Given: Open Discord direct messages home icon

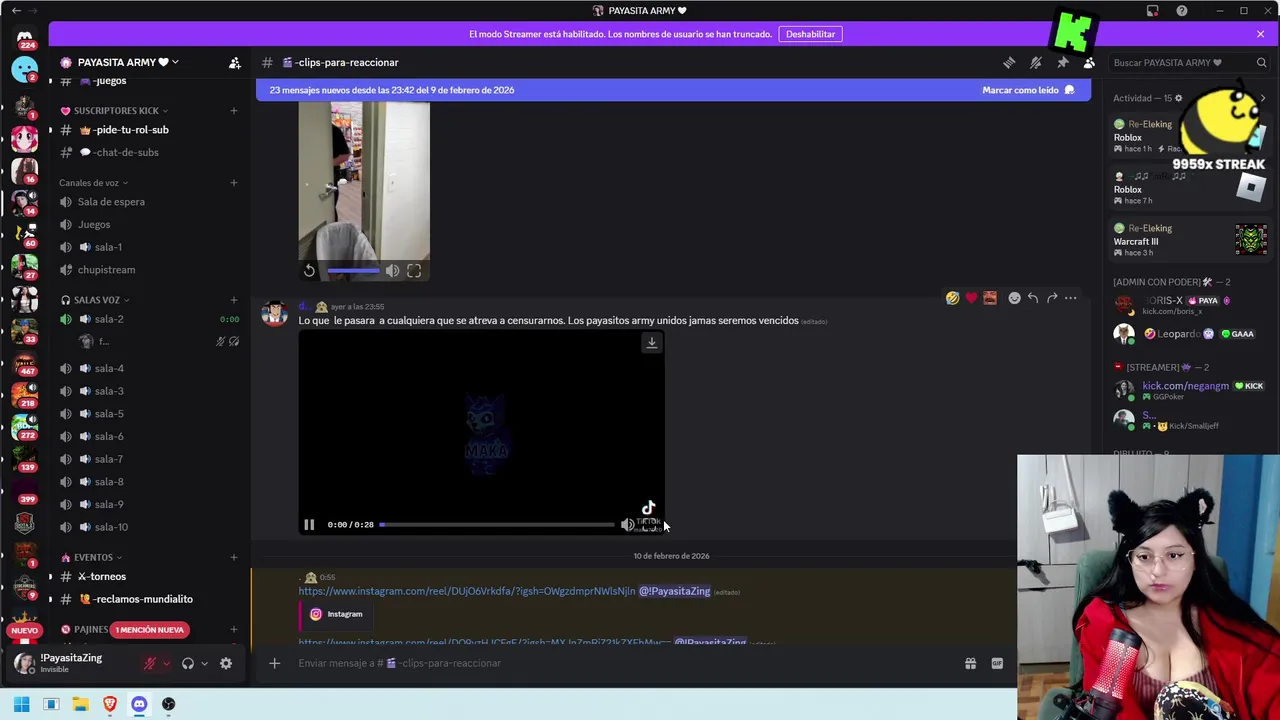Looking at the screenshot, I should (24, 38).
